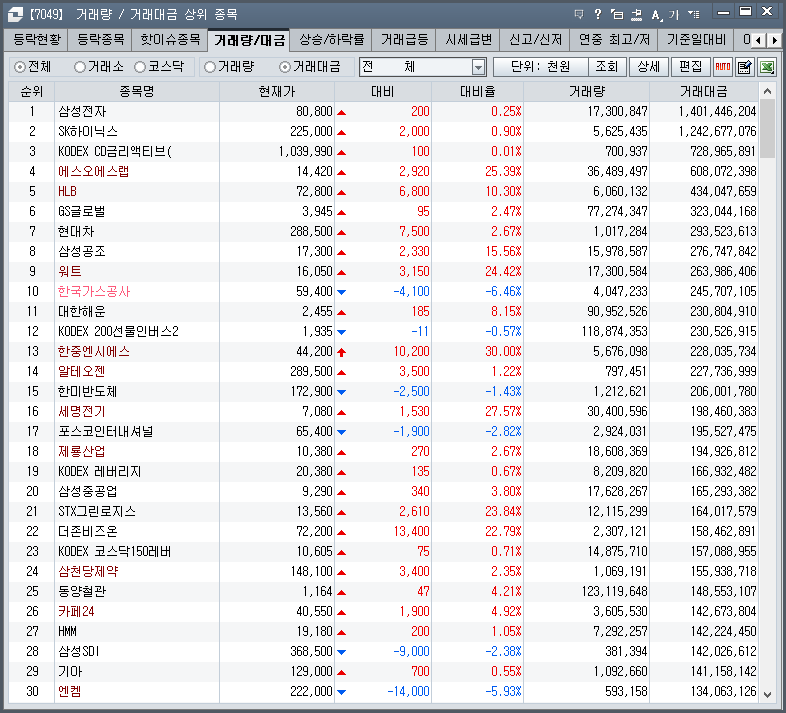The image size is (786, 713).
Task: Select the 더존비즈온 stock name
Action: [87, 531]
